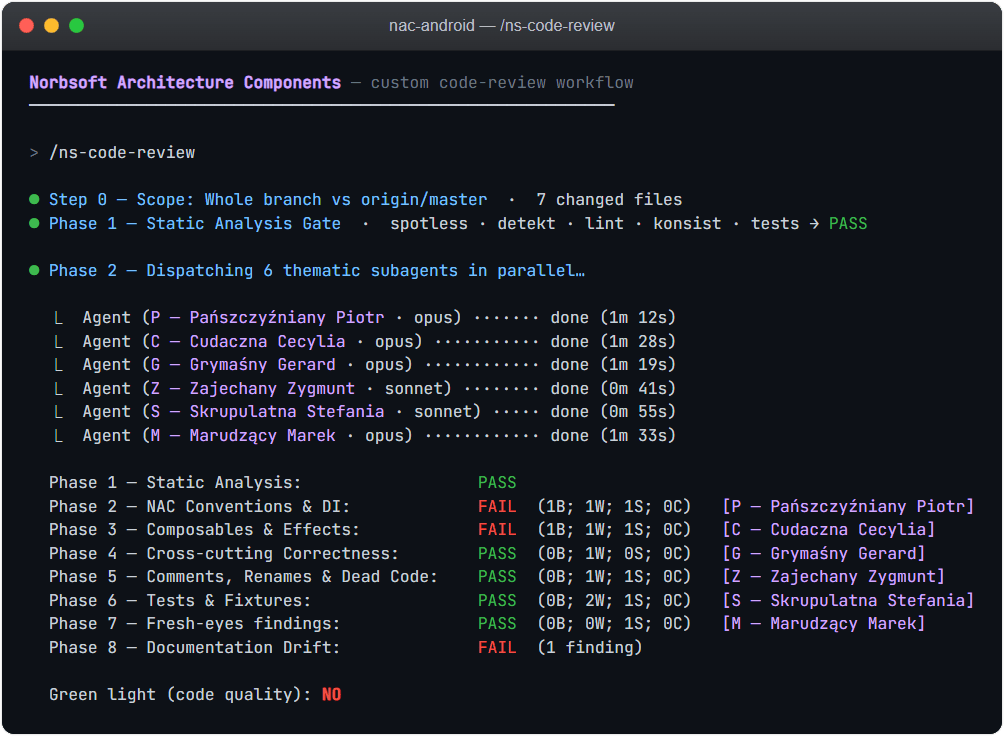The image size is (1004, 736).
Task: Click 'Phase 1 — Static Analysis Gate' line
Action: tap(195, 224)
